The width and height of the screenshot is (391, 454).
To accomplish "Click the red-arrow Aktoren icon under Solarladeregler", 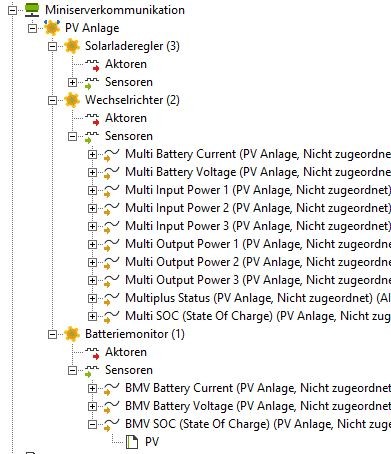I will pyautogui.click(x=92, y=65).
